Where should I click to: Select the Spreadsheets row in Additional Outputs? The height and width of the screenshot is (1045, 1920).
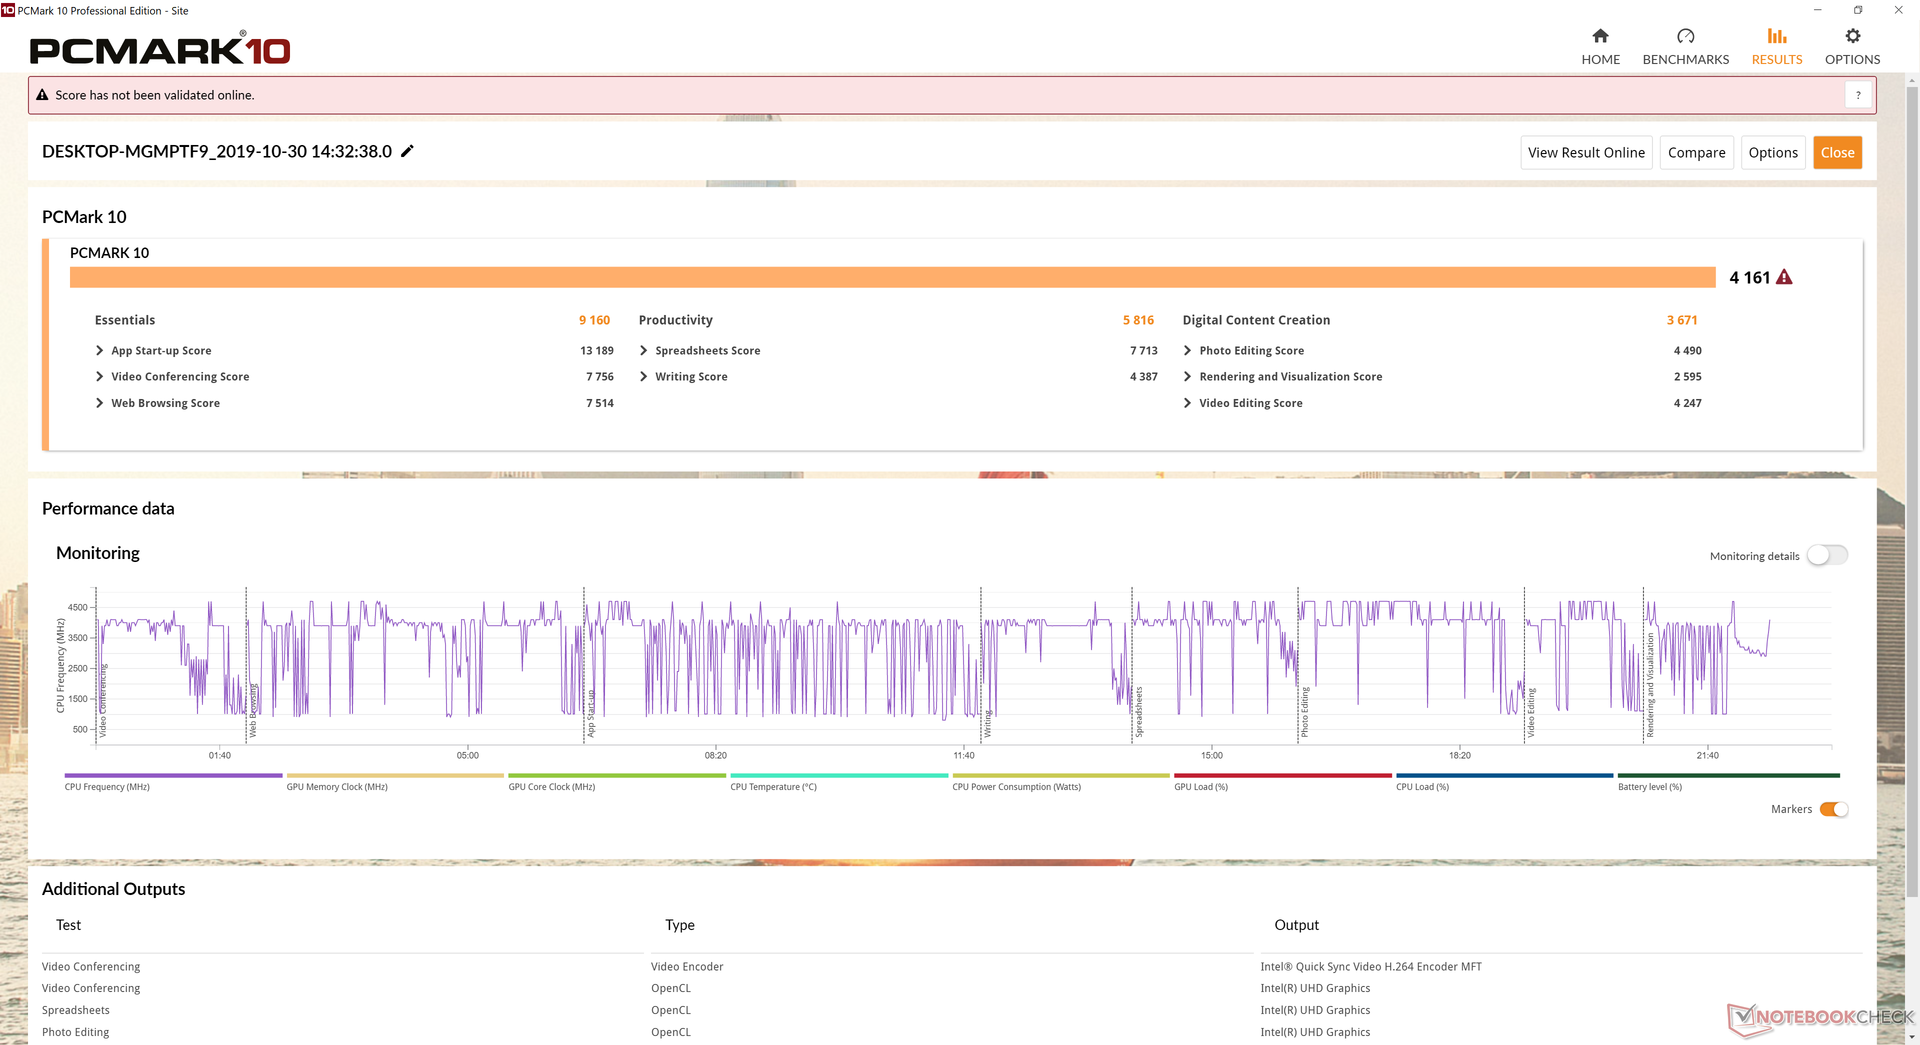click(950, 1010)
